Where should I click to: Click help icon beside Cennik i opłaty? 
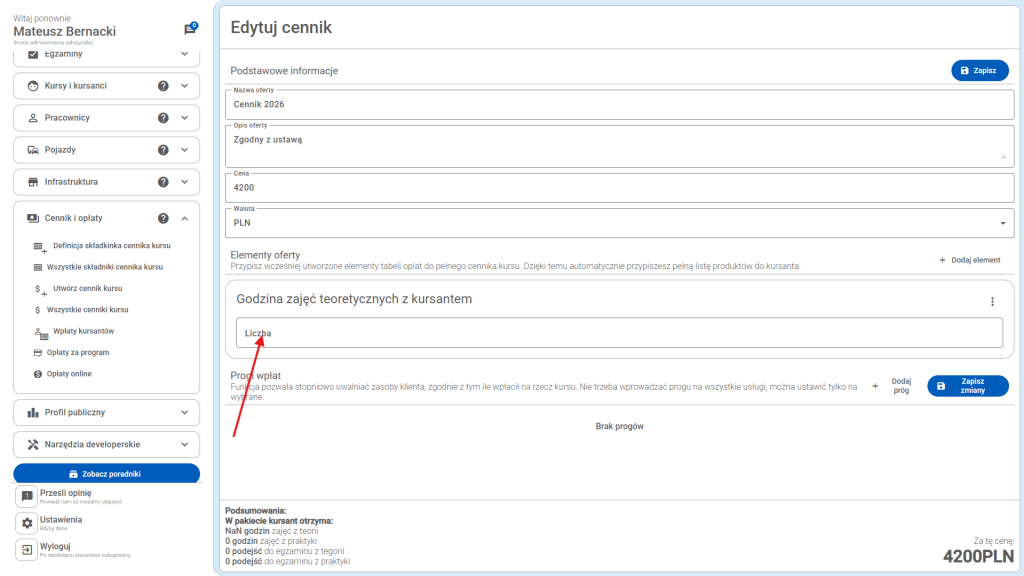click(163, 218)
